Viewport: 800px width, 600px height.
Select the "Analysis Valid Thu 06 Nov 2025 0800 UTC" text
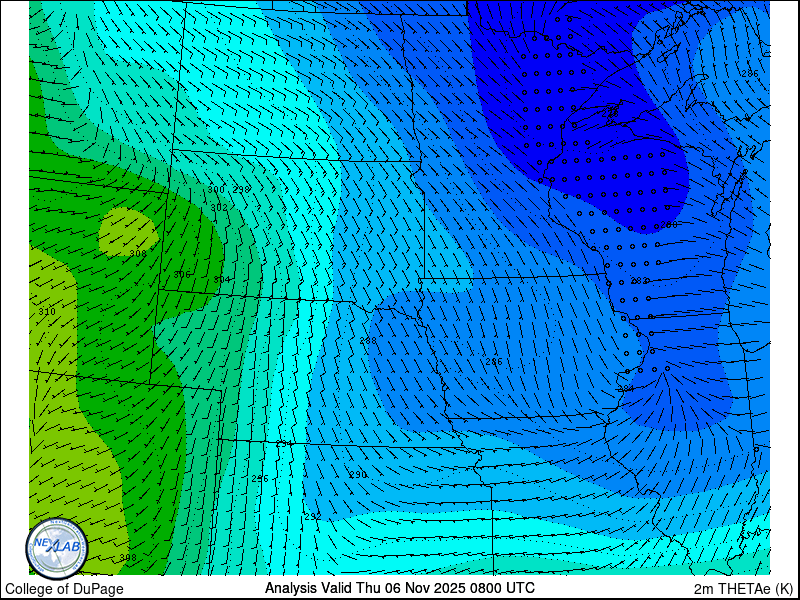coord(399,588)
